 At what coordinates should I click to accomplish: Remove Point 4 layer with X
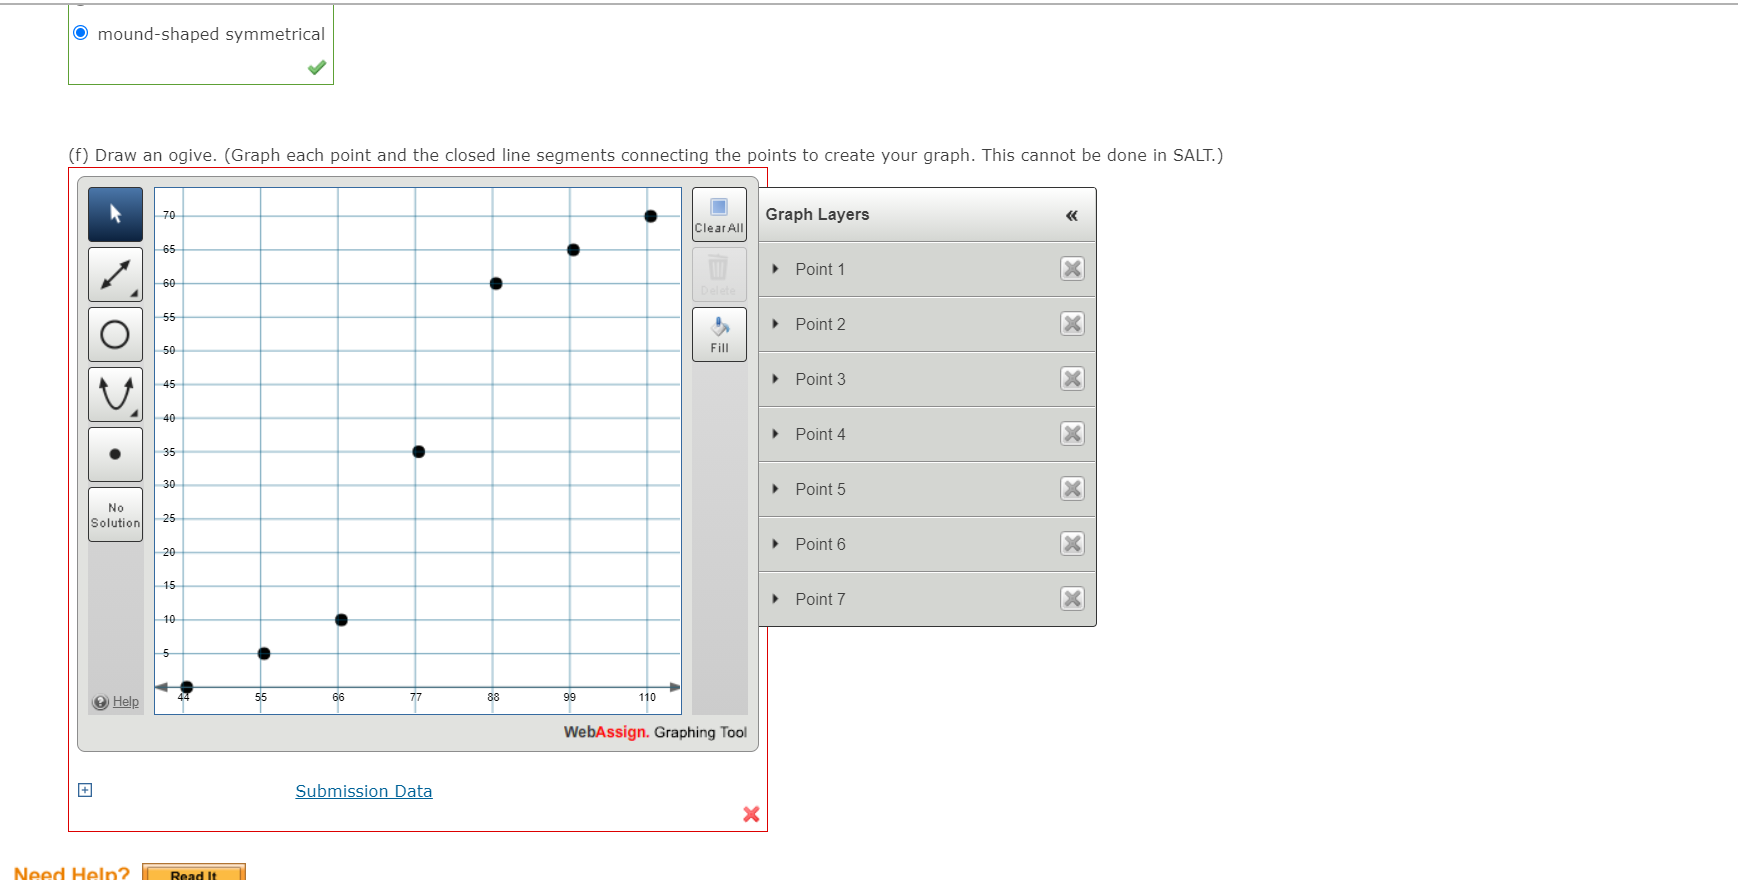click(x=1072, y=434)
